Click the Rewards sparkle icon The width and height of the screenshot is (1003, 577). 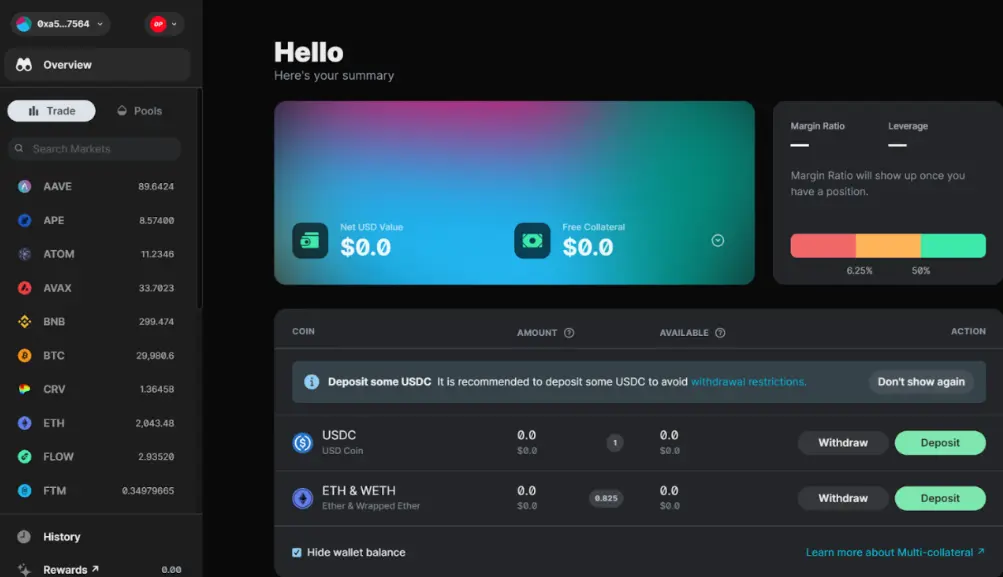pyautogui.click(x=24, y=569)
